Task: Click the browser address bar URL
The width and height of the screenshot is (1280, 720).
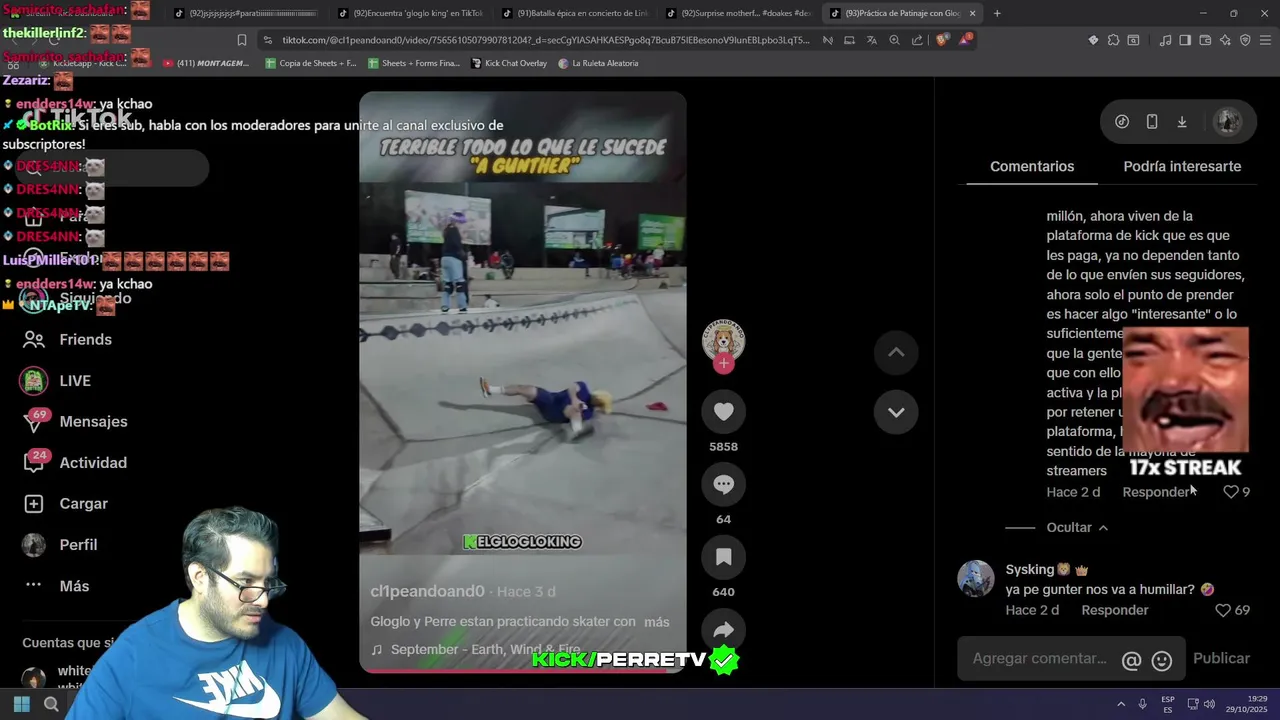Action: tap(546, 40)
